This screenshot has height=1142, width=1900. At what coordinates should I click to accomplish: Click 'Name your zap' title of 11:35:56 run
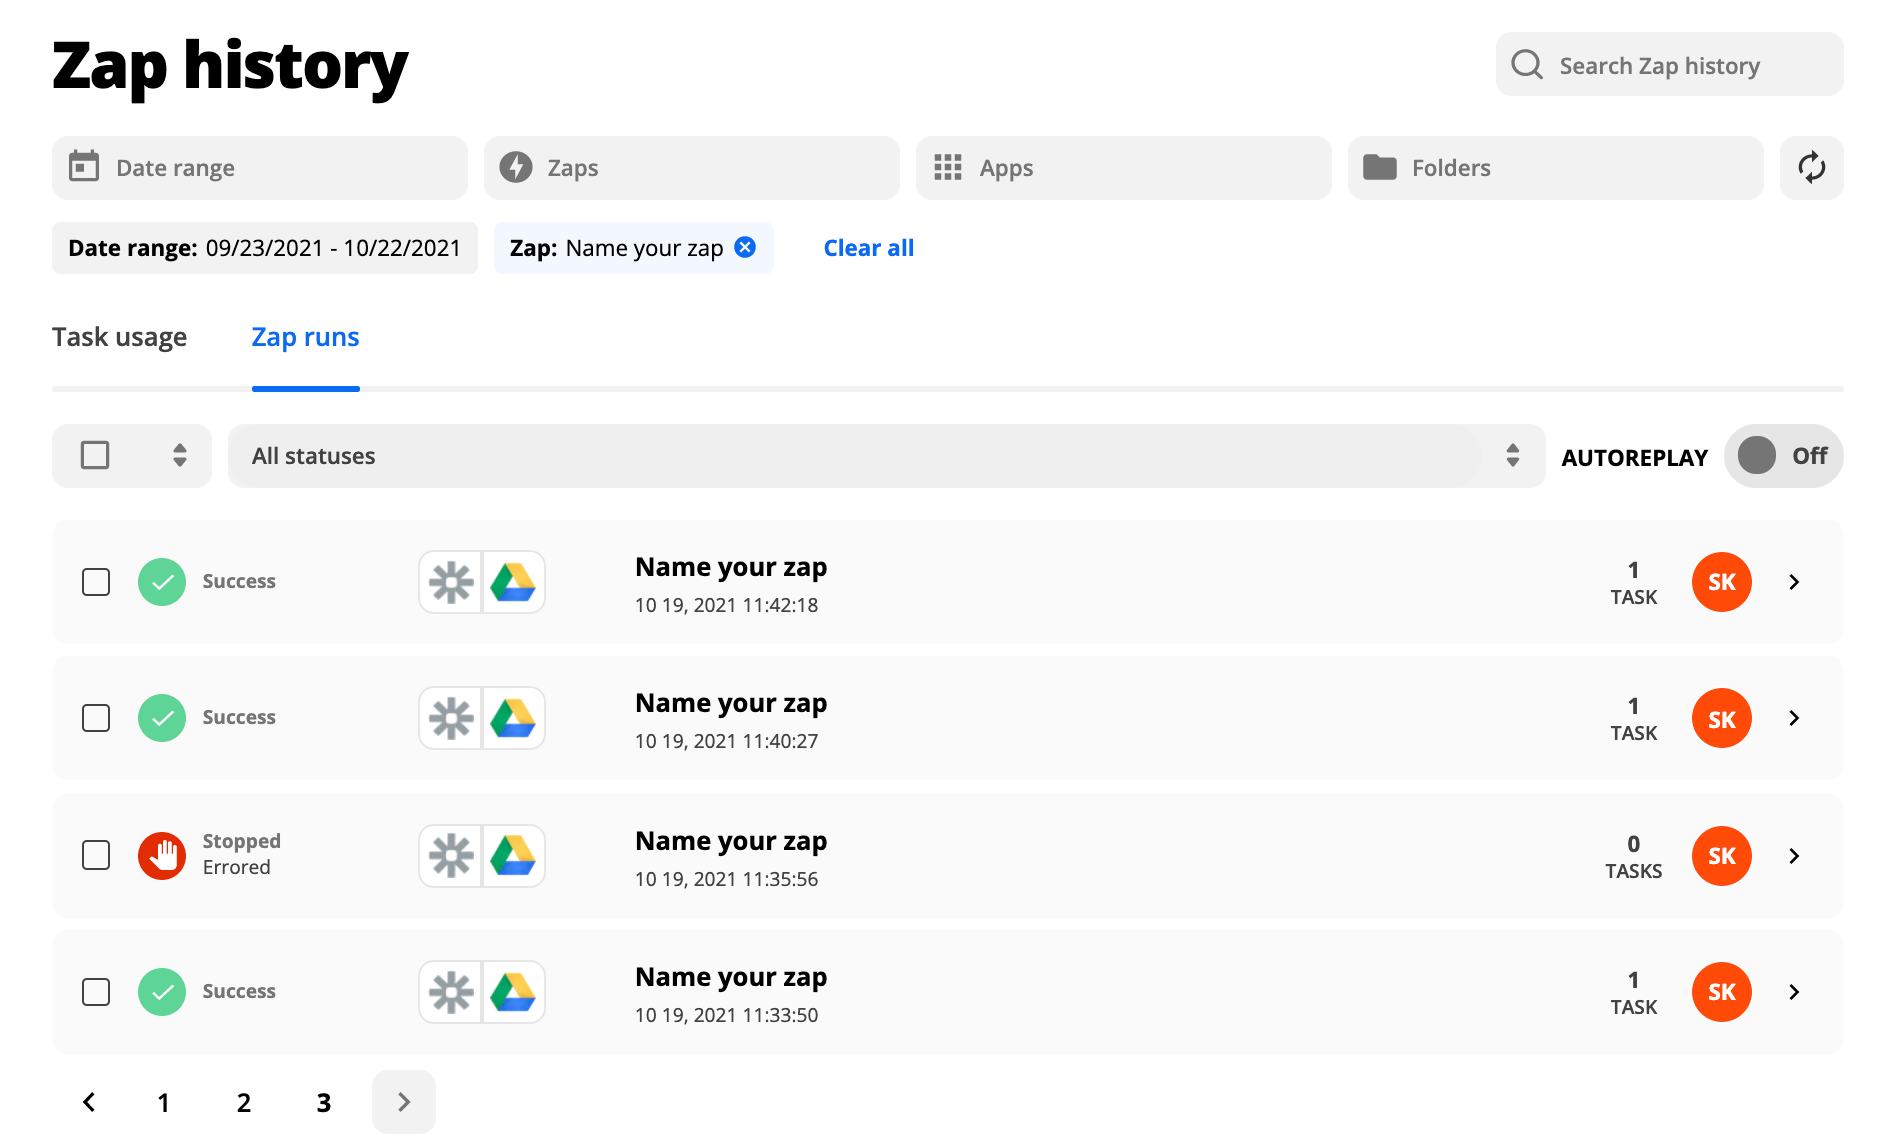point(731,841)
